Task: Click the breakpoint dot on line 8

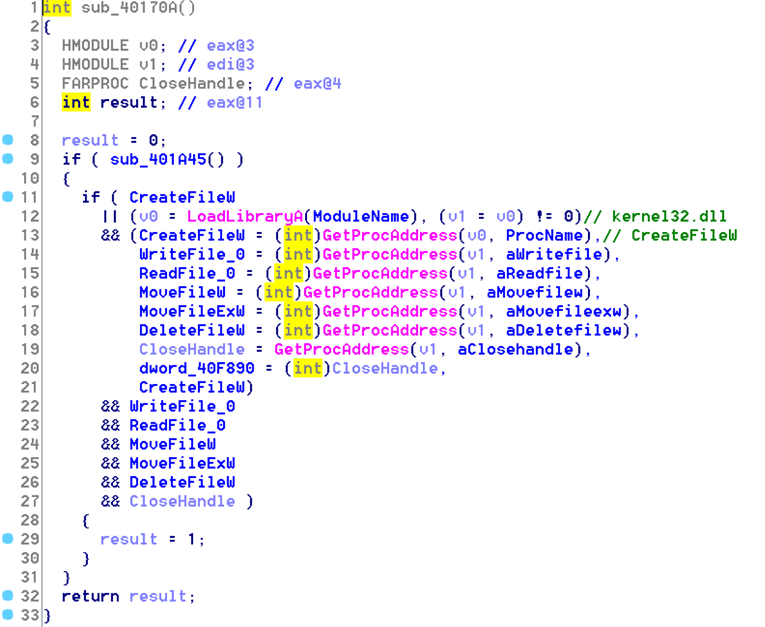Action: coord(8,140)
